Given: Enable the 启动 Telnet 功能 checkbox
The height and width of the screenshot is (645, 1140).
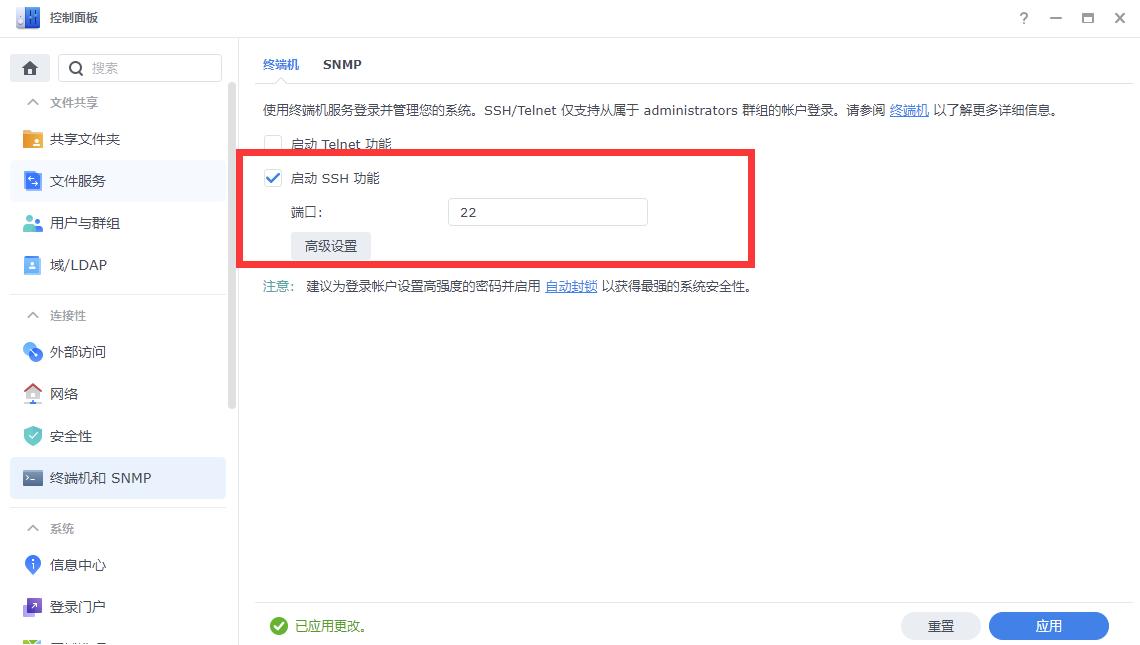Looking at the screenshot, I should coord(272,143).
